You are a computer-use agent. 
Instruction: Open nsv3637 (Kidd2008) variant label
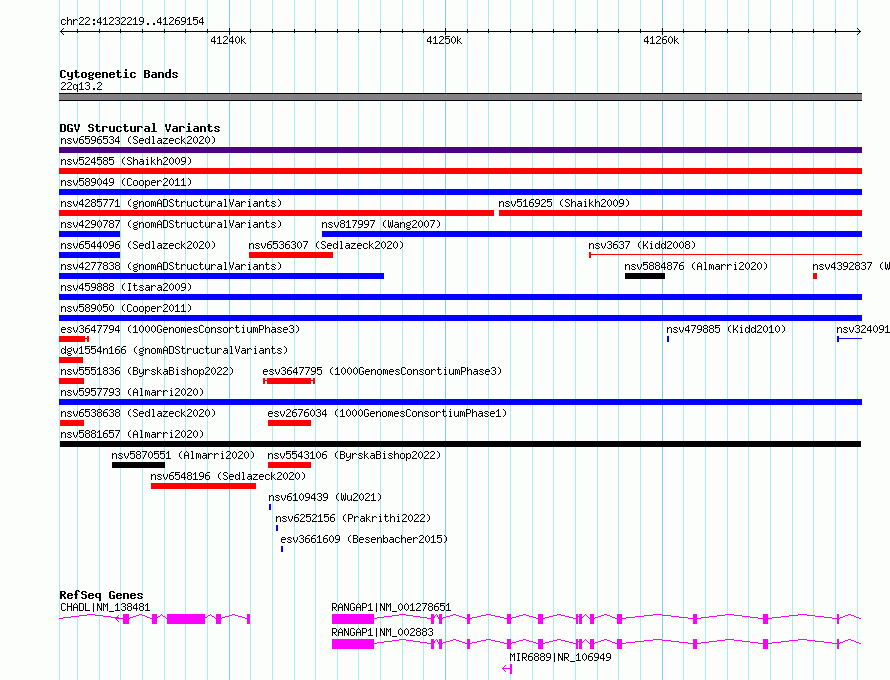click(642, 245)
